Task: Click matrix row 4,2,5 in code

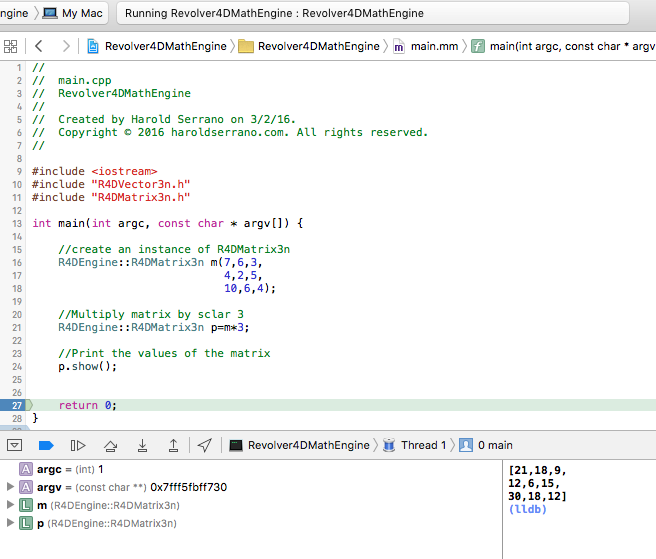Action: click(243, 276)
